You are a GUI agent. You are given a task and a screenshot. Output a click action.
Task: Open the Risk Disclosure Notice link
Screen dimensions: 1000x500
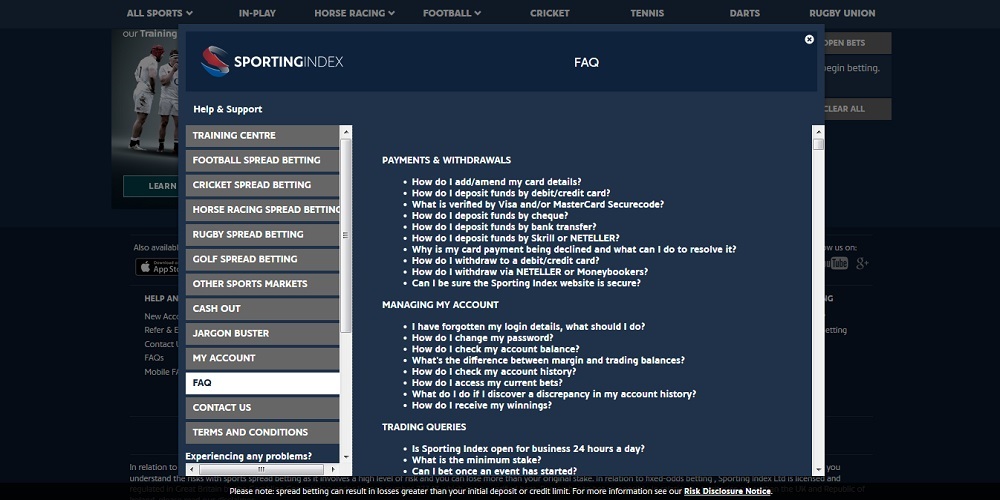click(x=728, y=491)
